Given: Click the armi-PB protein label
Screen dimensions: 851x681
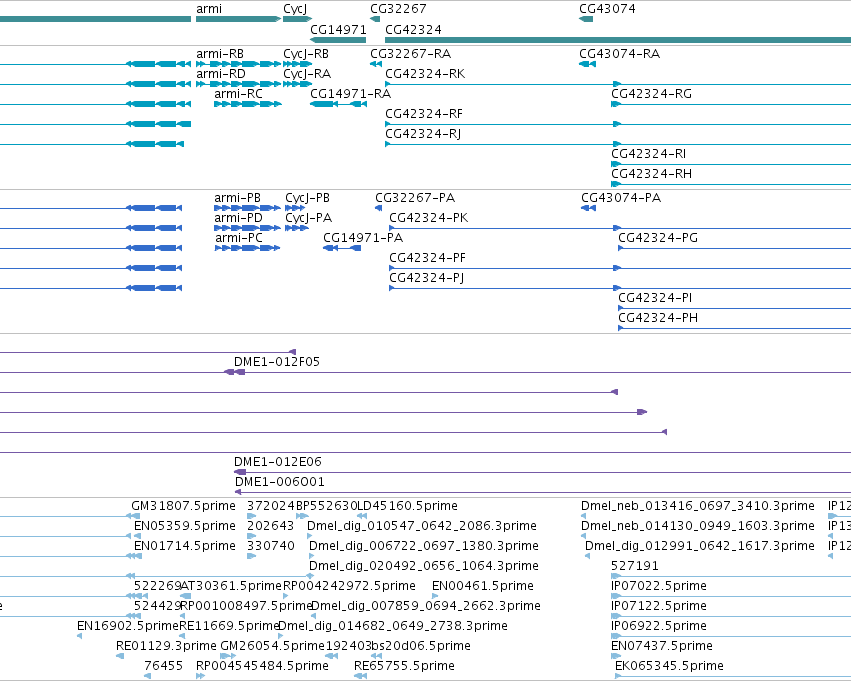Looking at the screenshot, I should (238, 198).
